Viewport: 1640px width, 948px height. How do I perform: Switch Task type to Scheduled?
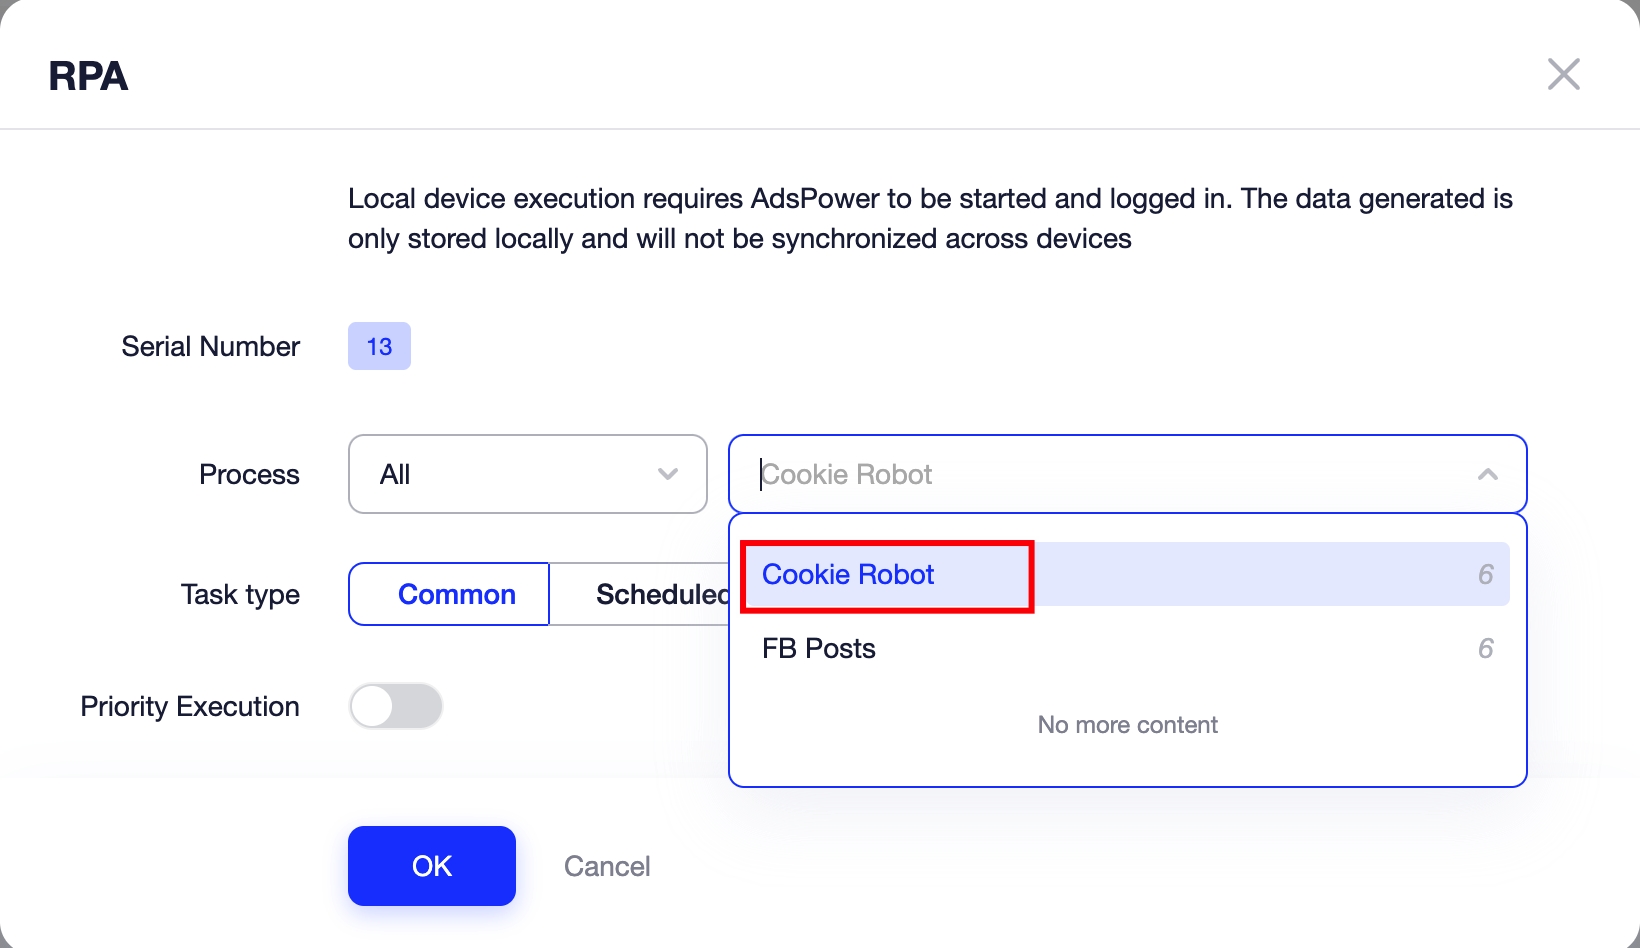point(662,594)
